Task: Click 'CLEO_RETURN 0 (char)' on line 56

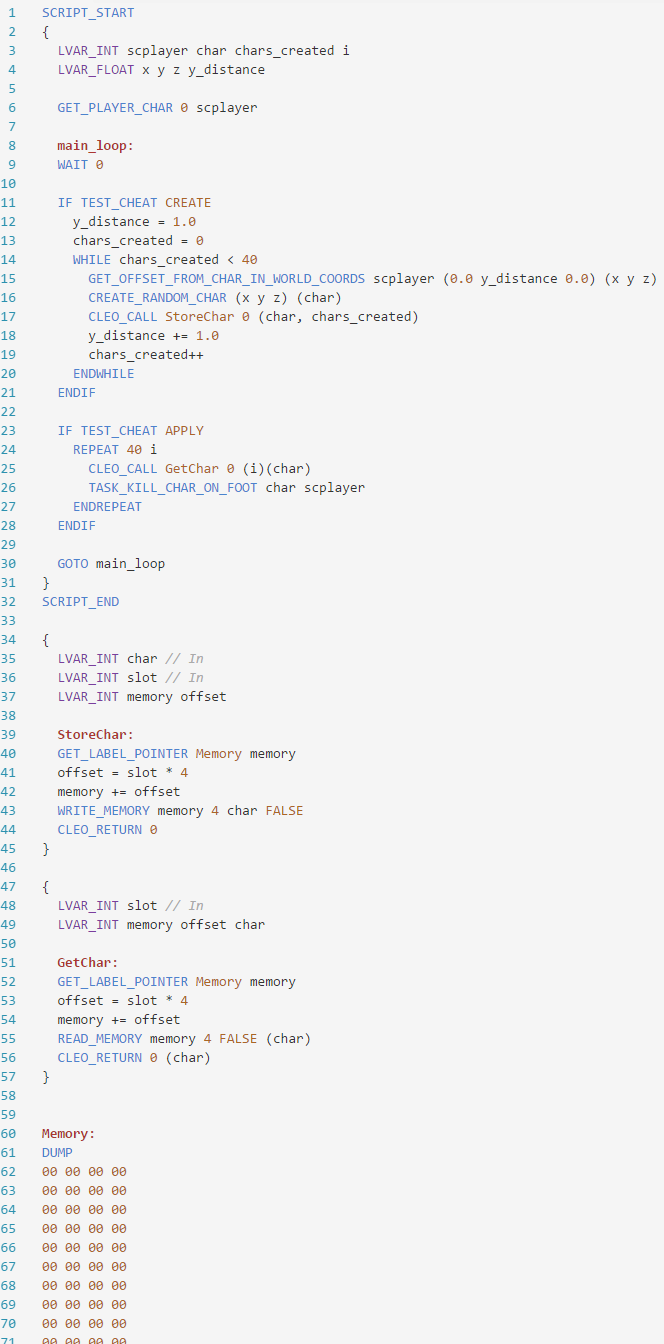Action: point(134,1058)
